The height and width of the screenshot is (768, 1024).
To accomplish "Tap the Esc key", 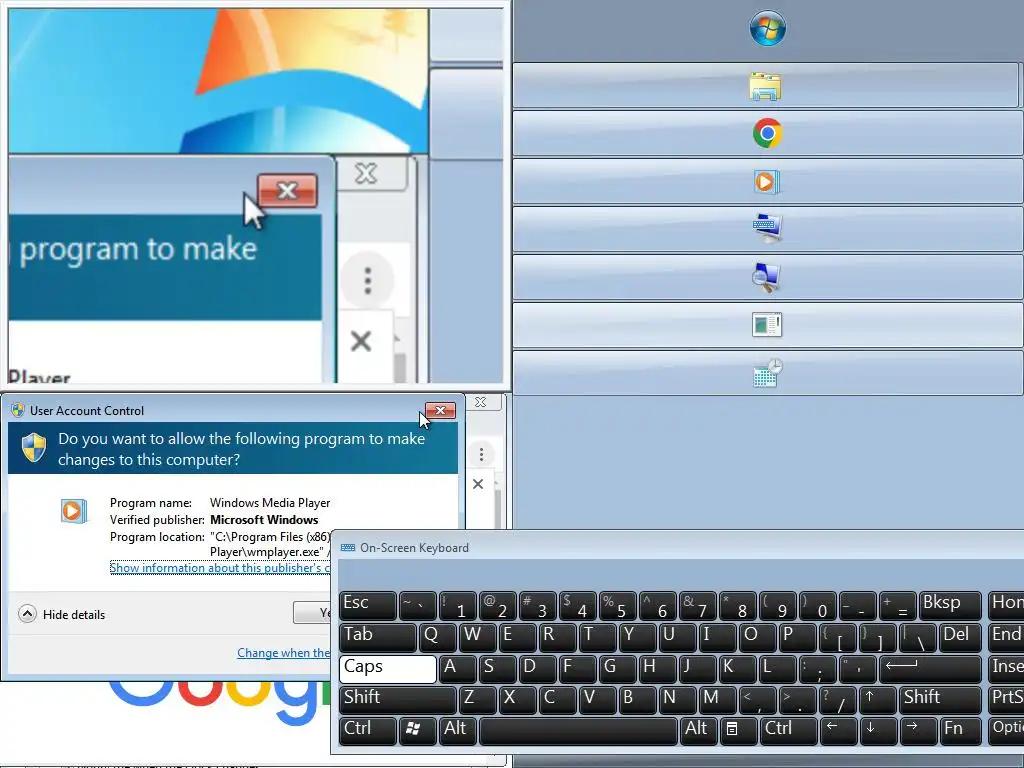I will (x=368, y=605).
